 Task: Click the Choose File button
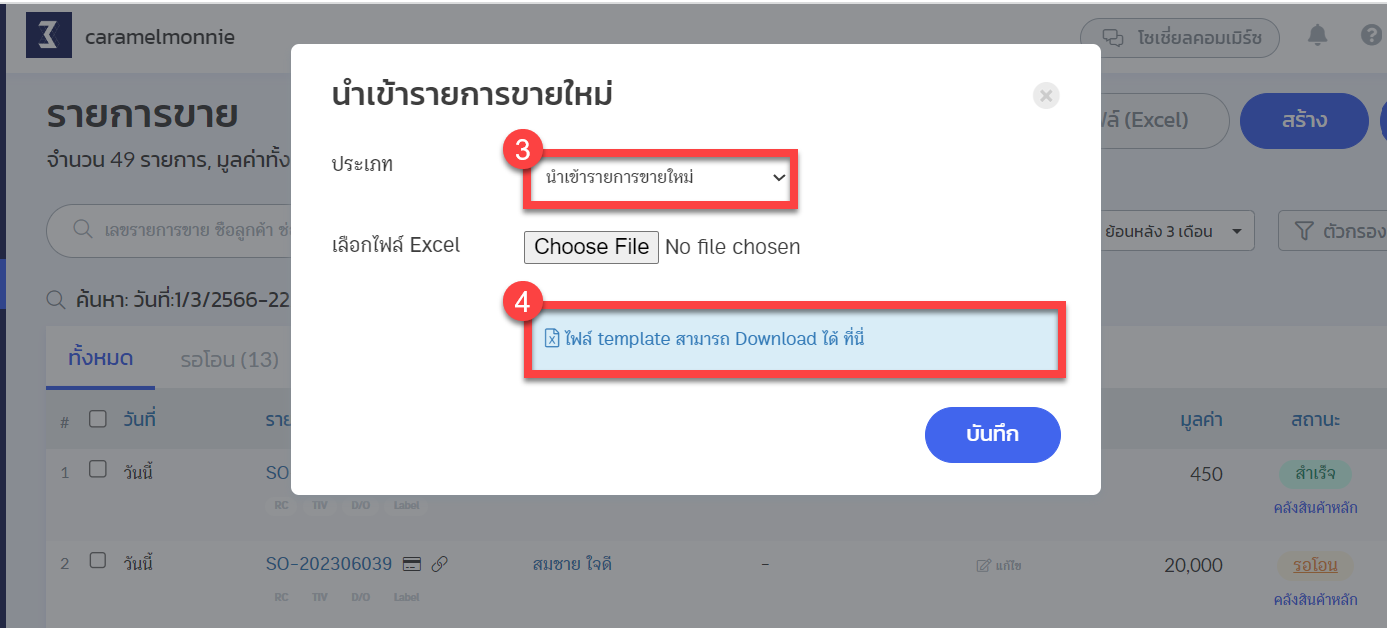tap(592, 247)
